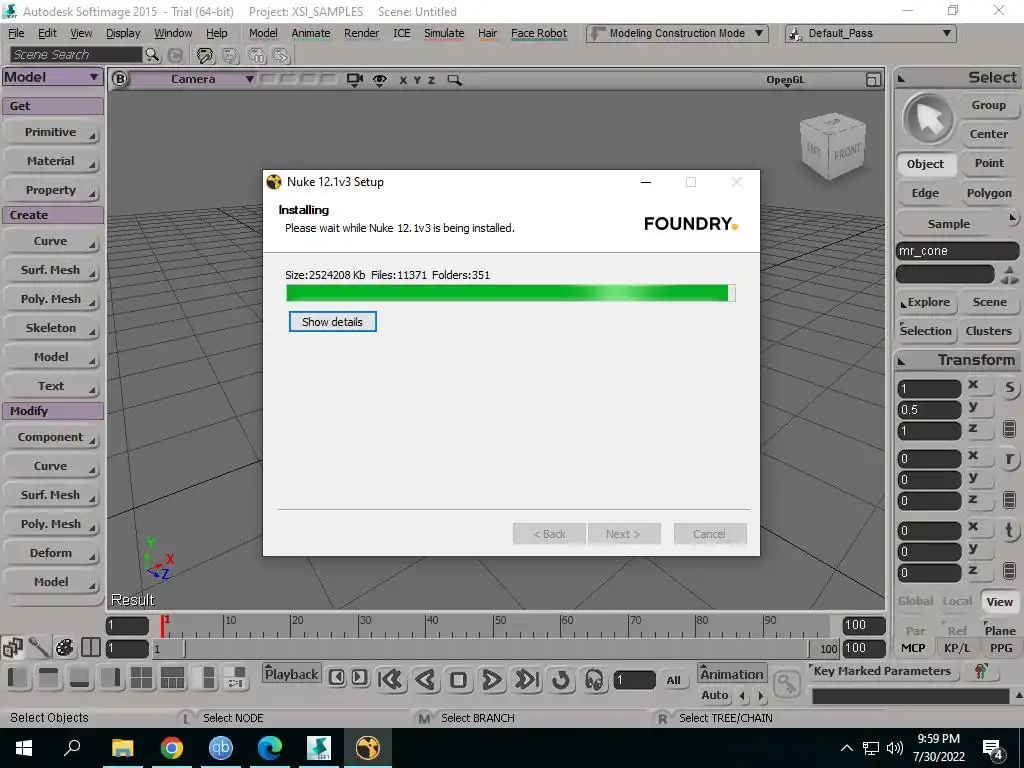Click the stop playback button
The image size is (1024, 768).
(x=458, y=680)
